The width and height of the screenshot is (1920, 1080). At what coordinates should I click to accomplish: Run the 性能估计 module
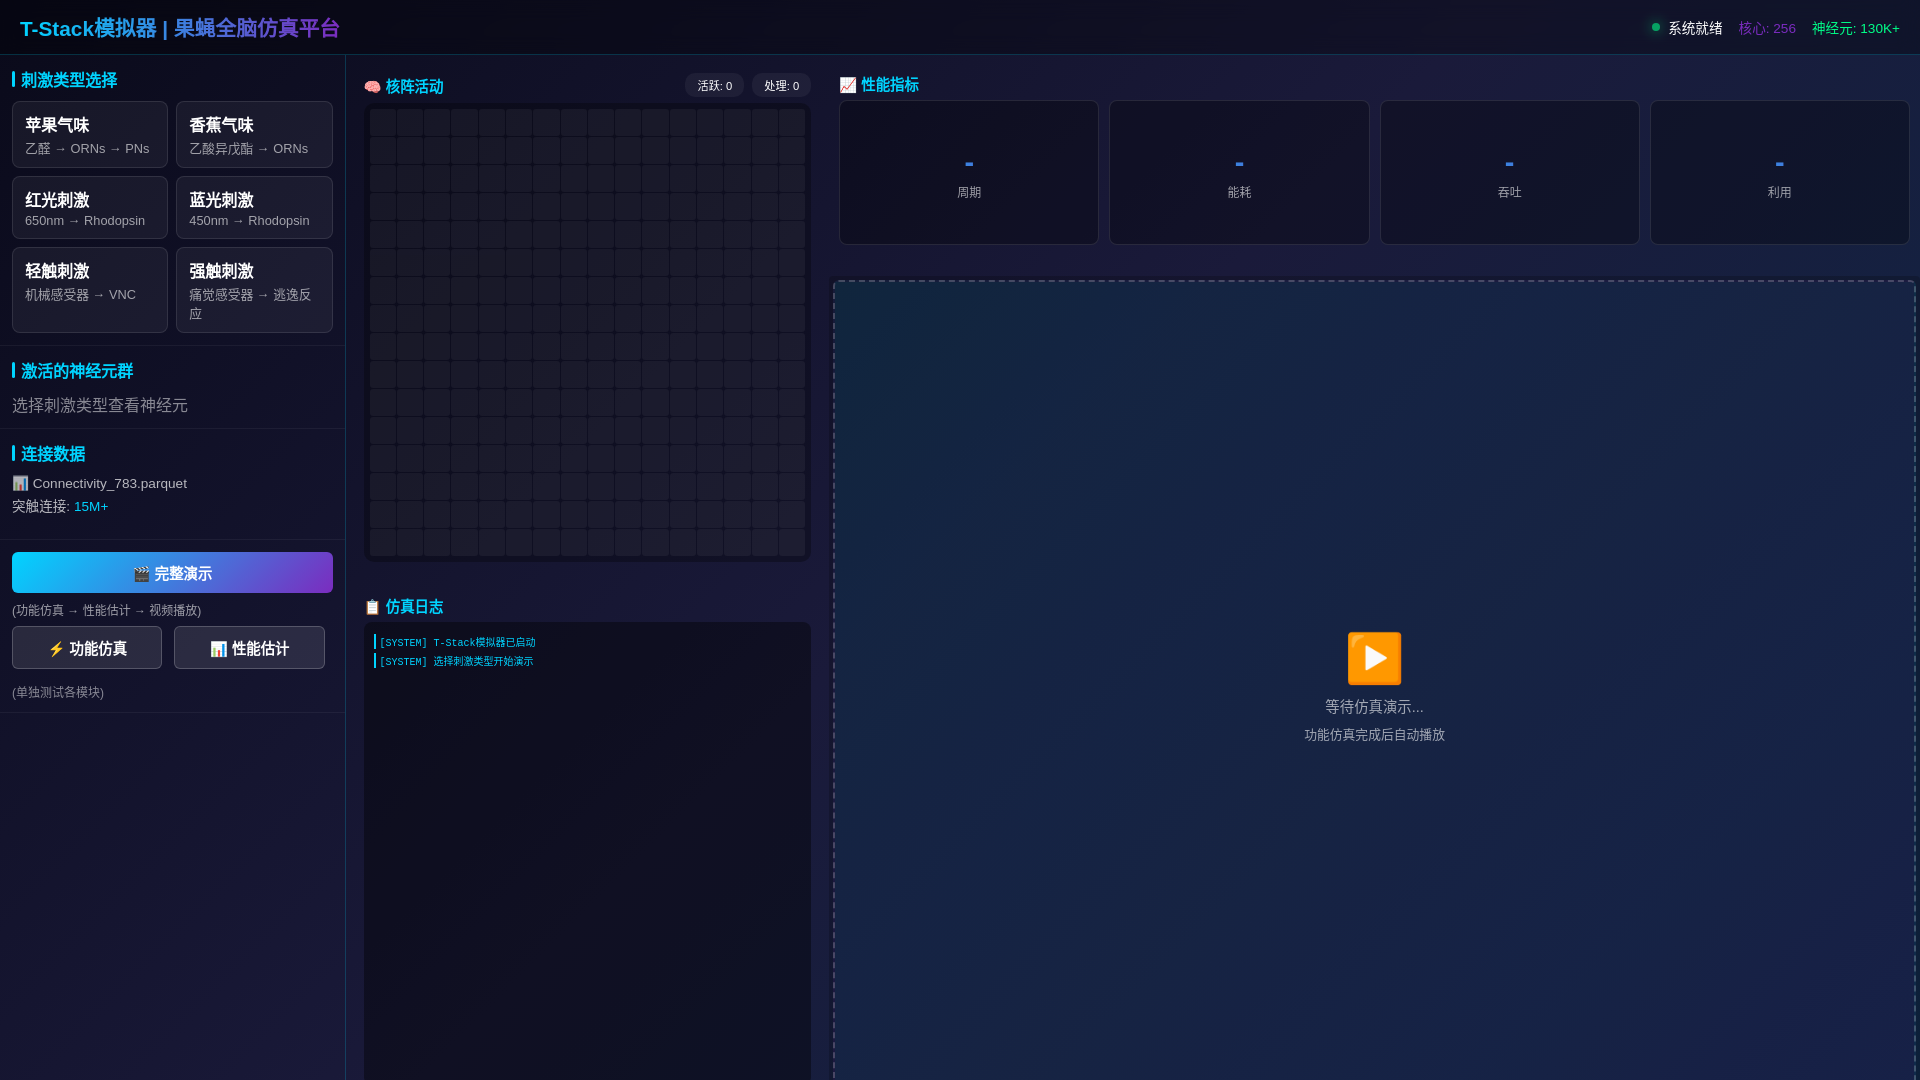[249, 648]
